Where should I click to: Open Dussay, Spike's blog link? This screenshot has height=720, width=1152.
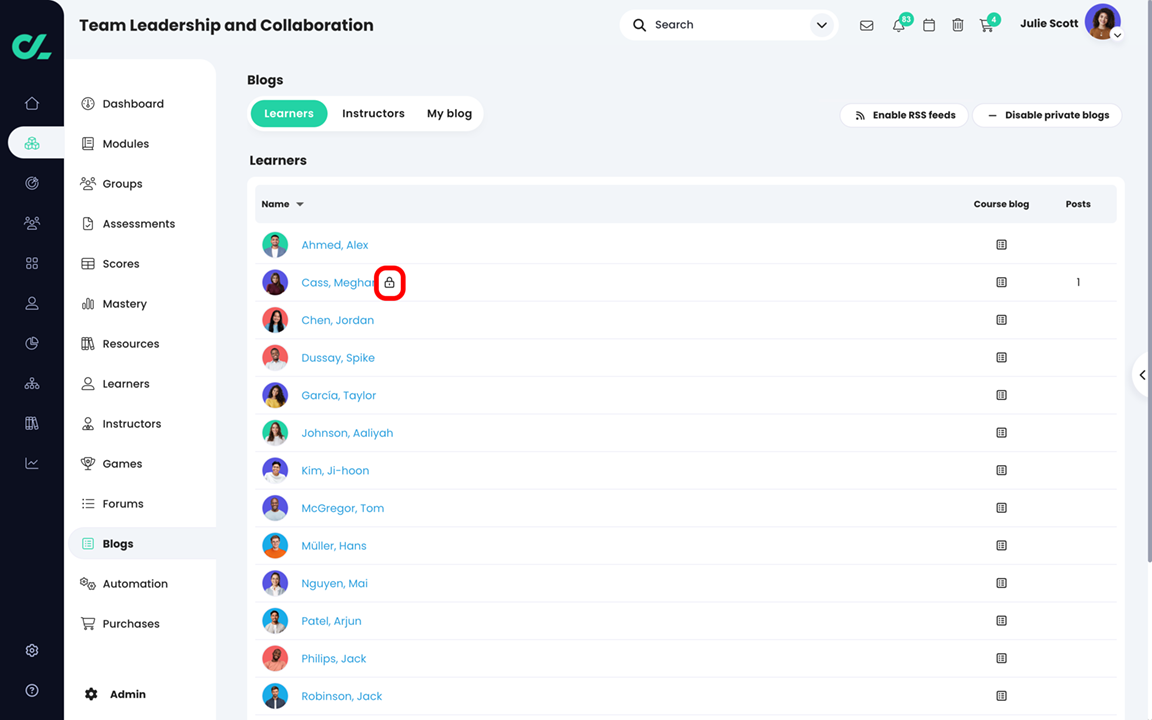pyautogui.click(x=338, y=358)
